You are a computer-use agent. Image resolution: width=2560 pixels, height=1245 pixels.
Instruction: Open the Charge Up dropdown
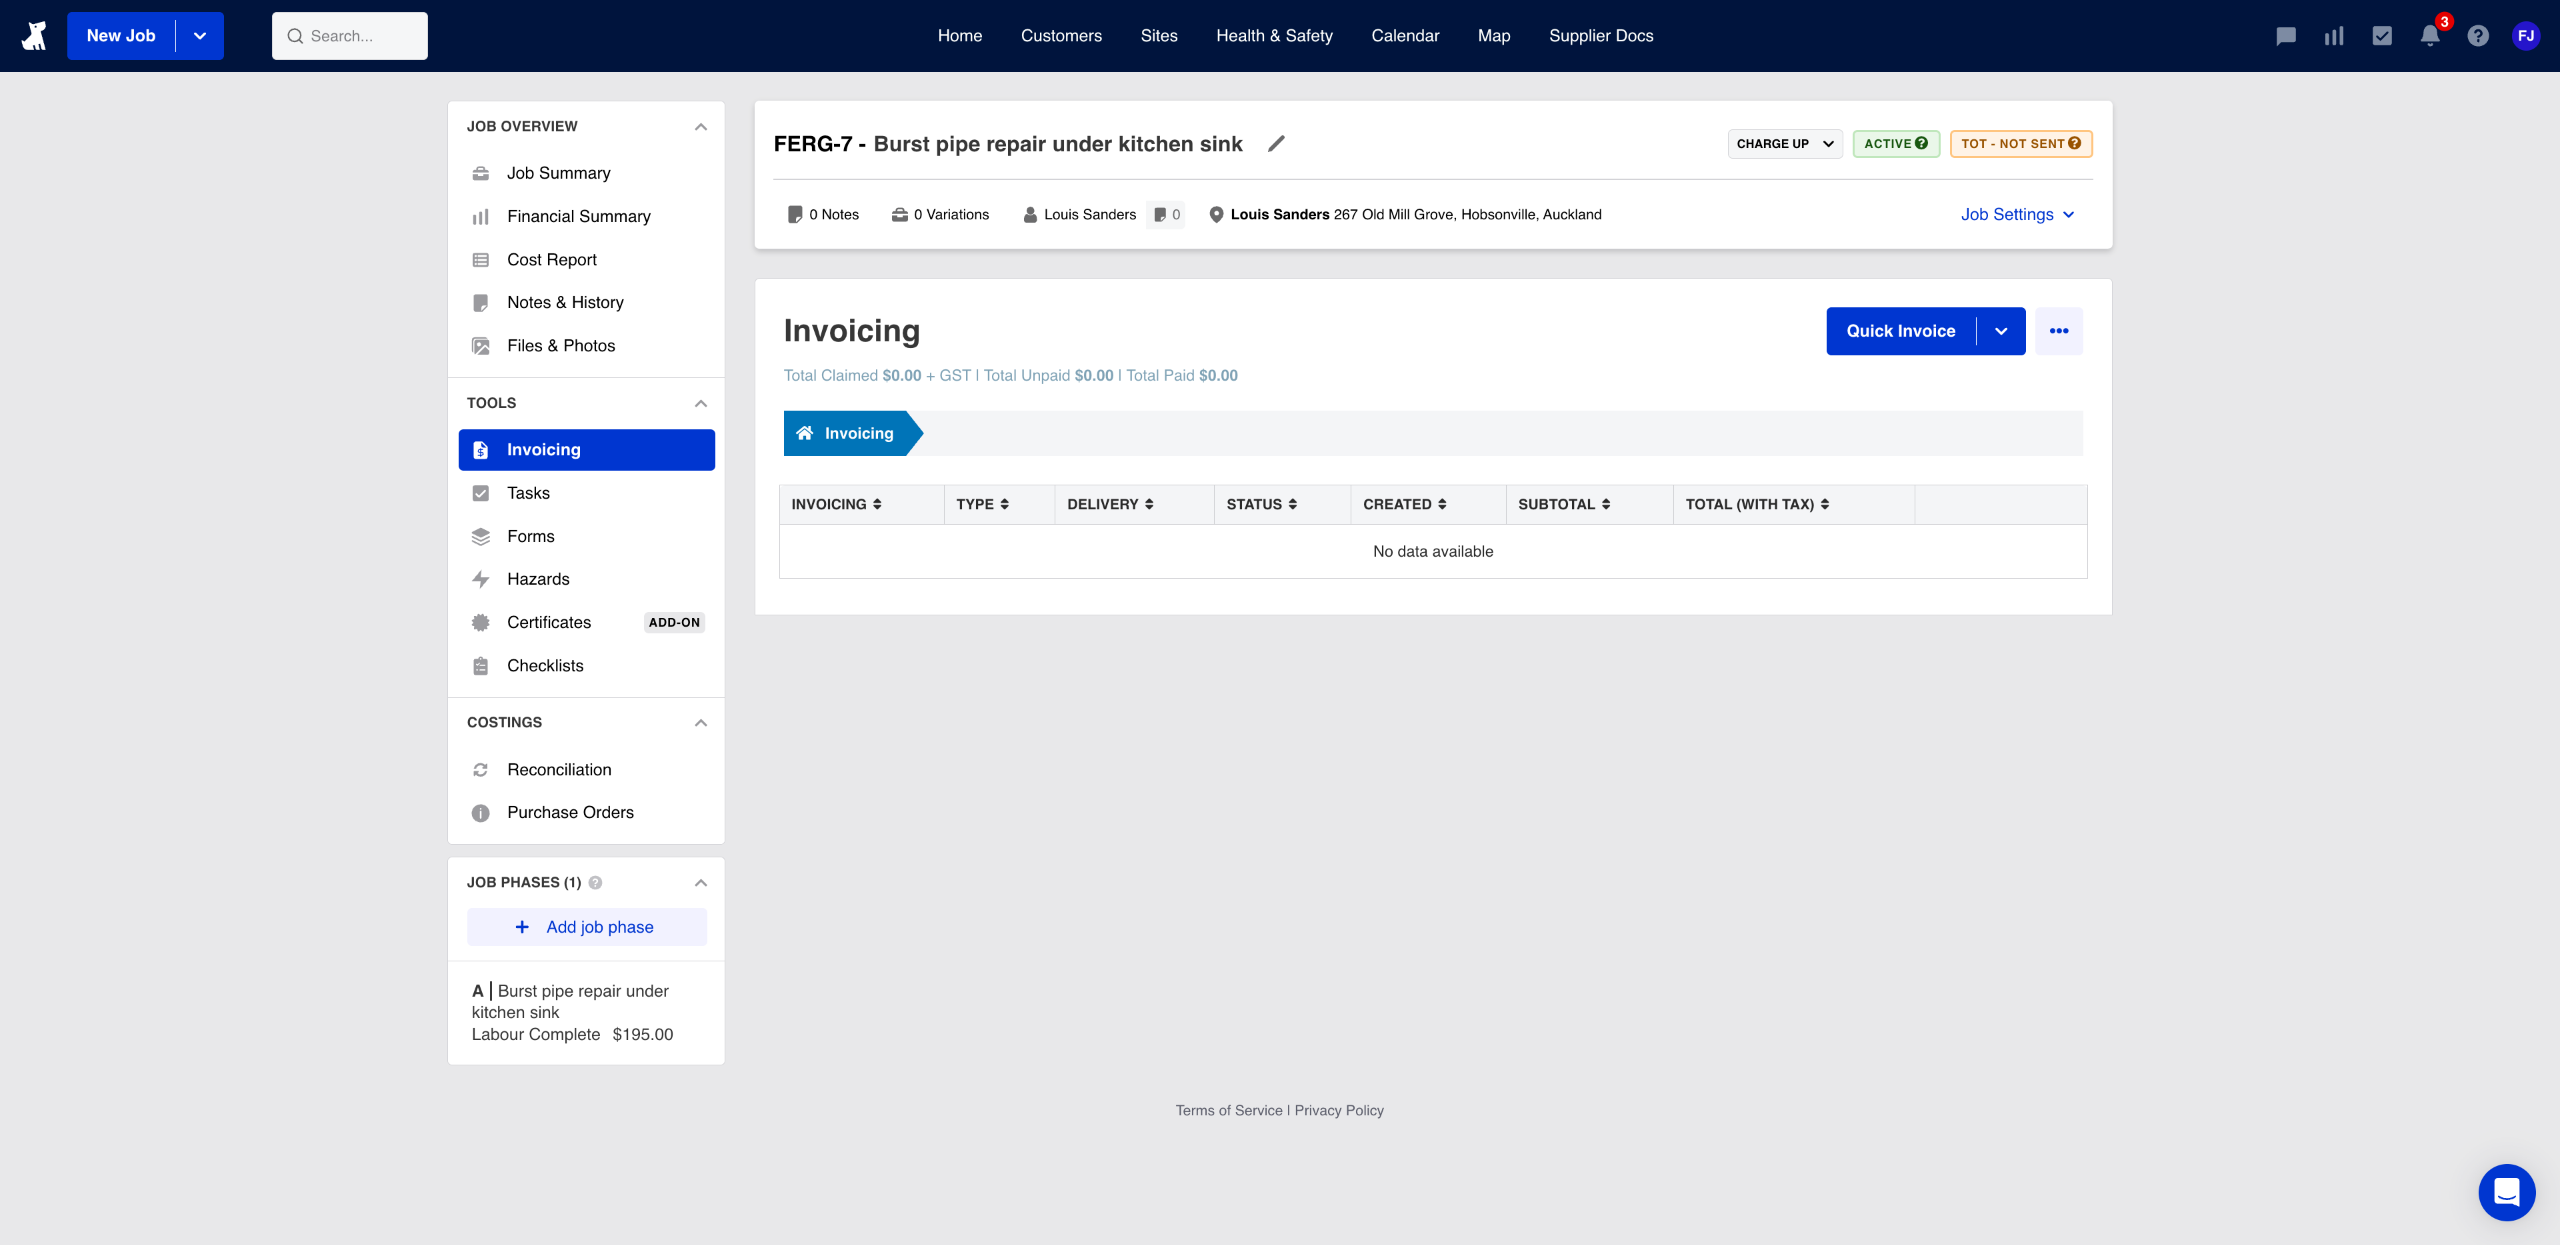tap(1785, 144)
